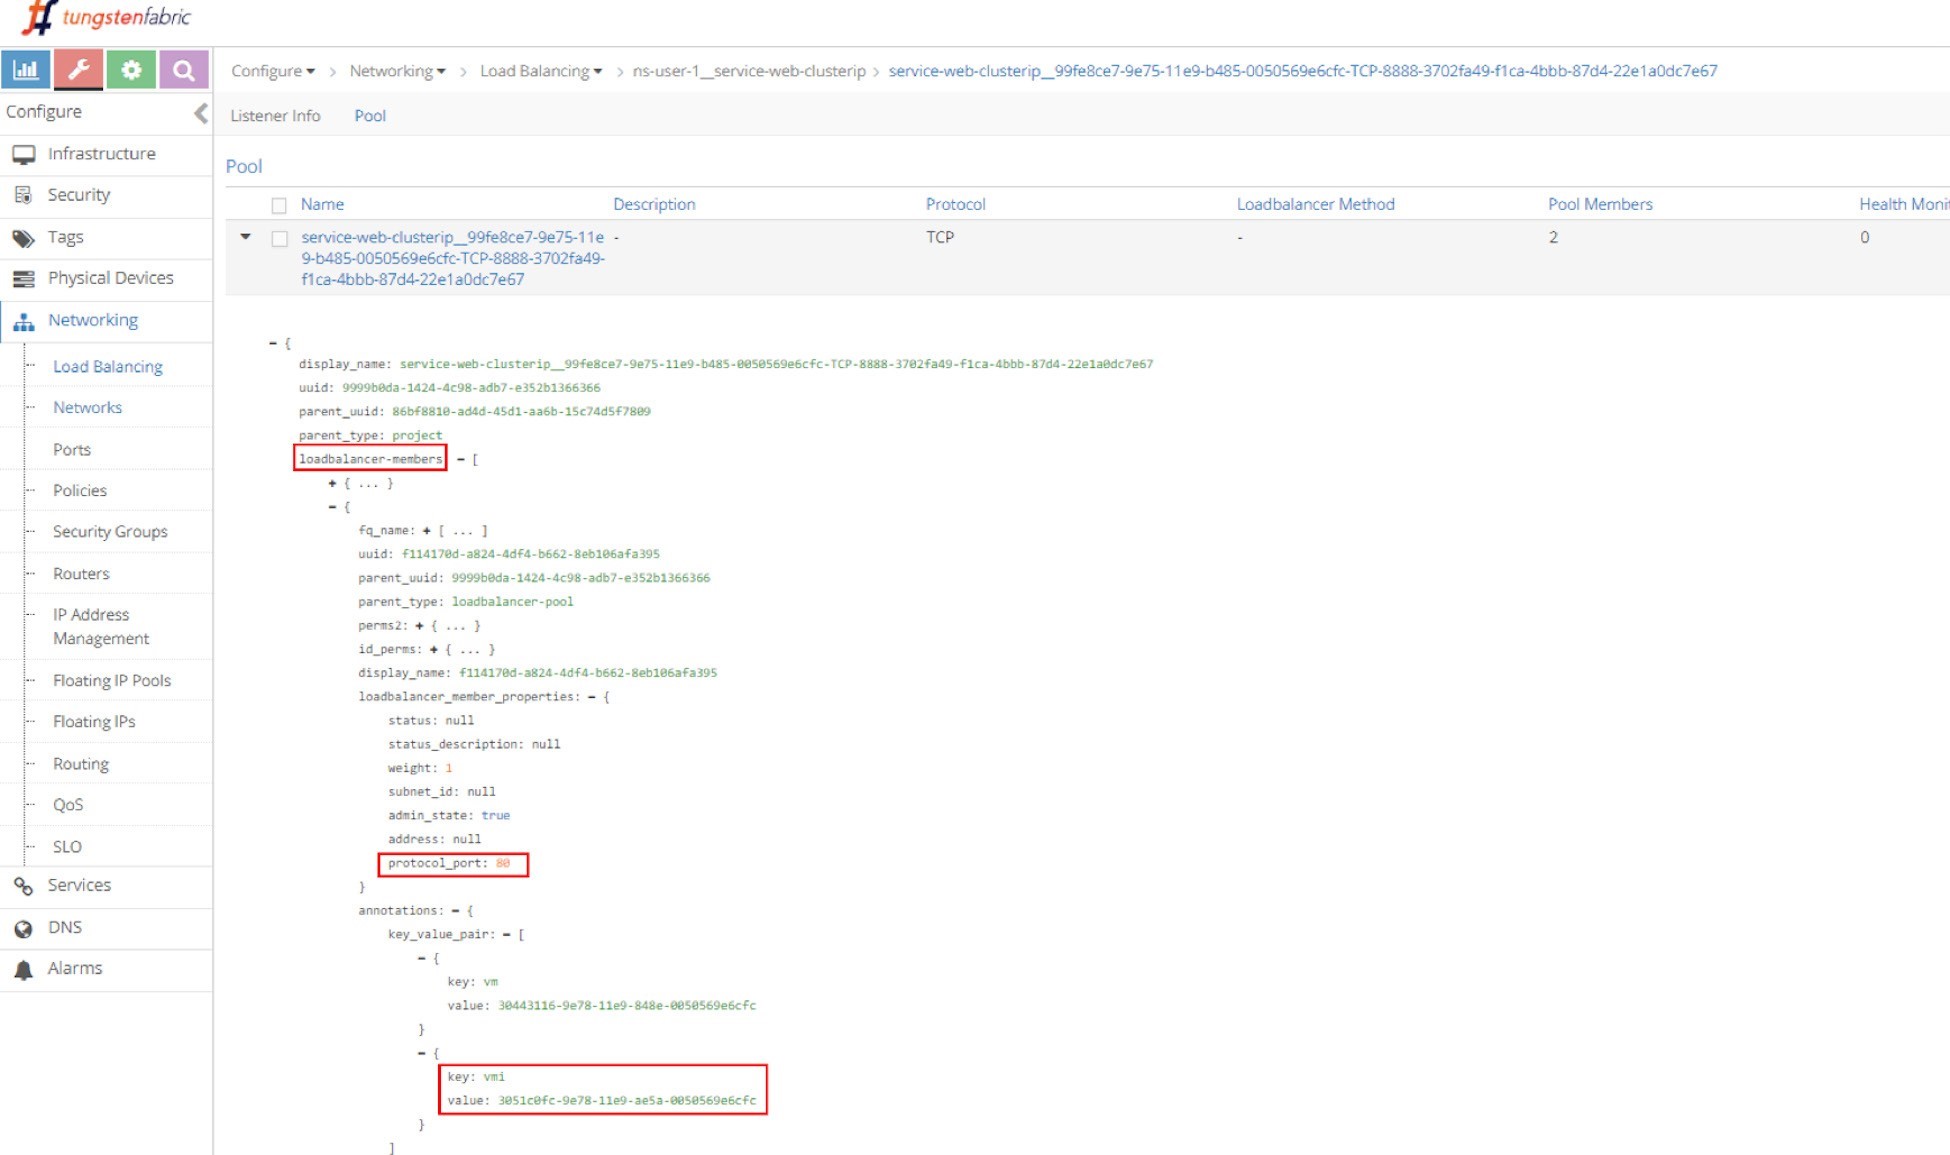Open Networks in the sidebar
This screenshot has width=1950, height=1155.
coord(88,408)
